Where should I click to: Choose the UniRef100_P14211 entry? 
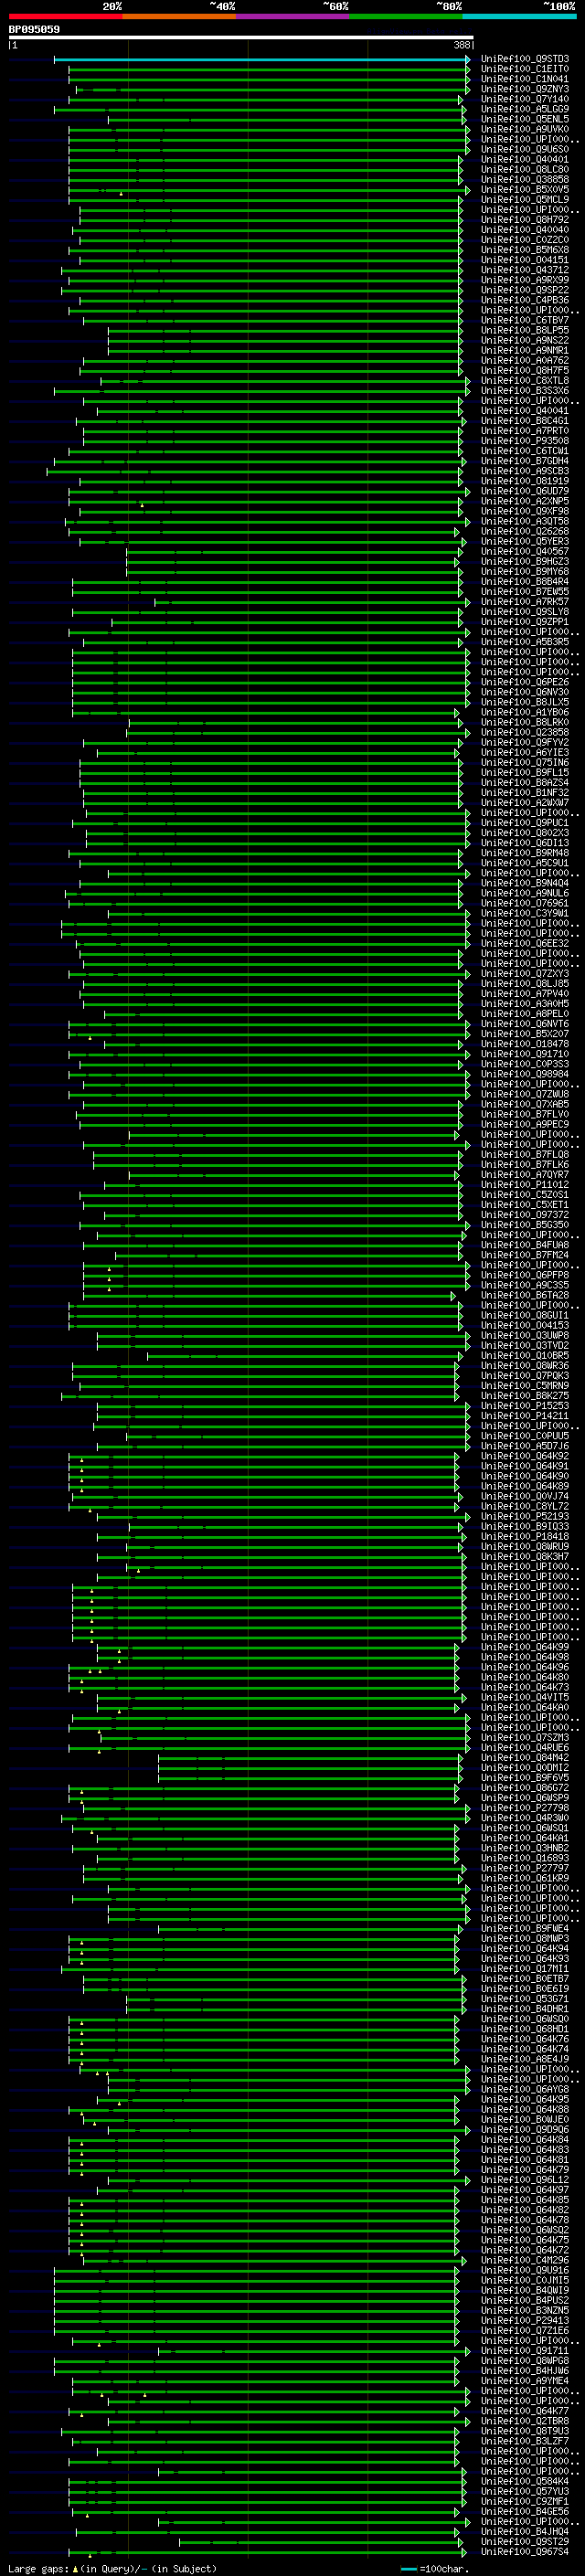point(525,1415)
